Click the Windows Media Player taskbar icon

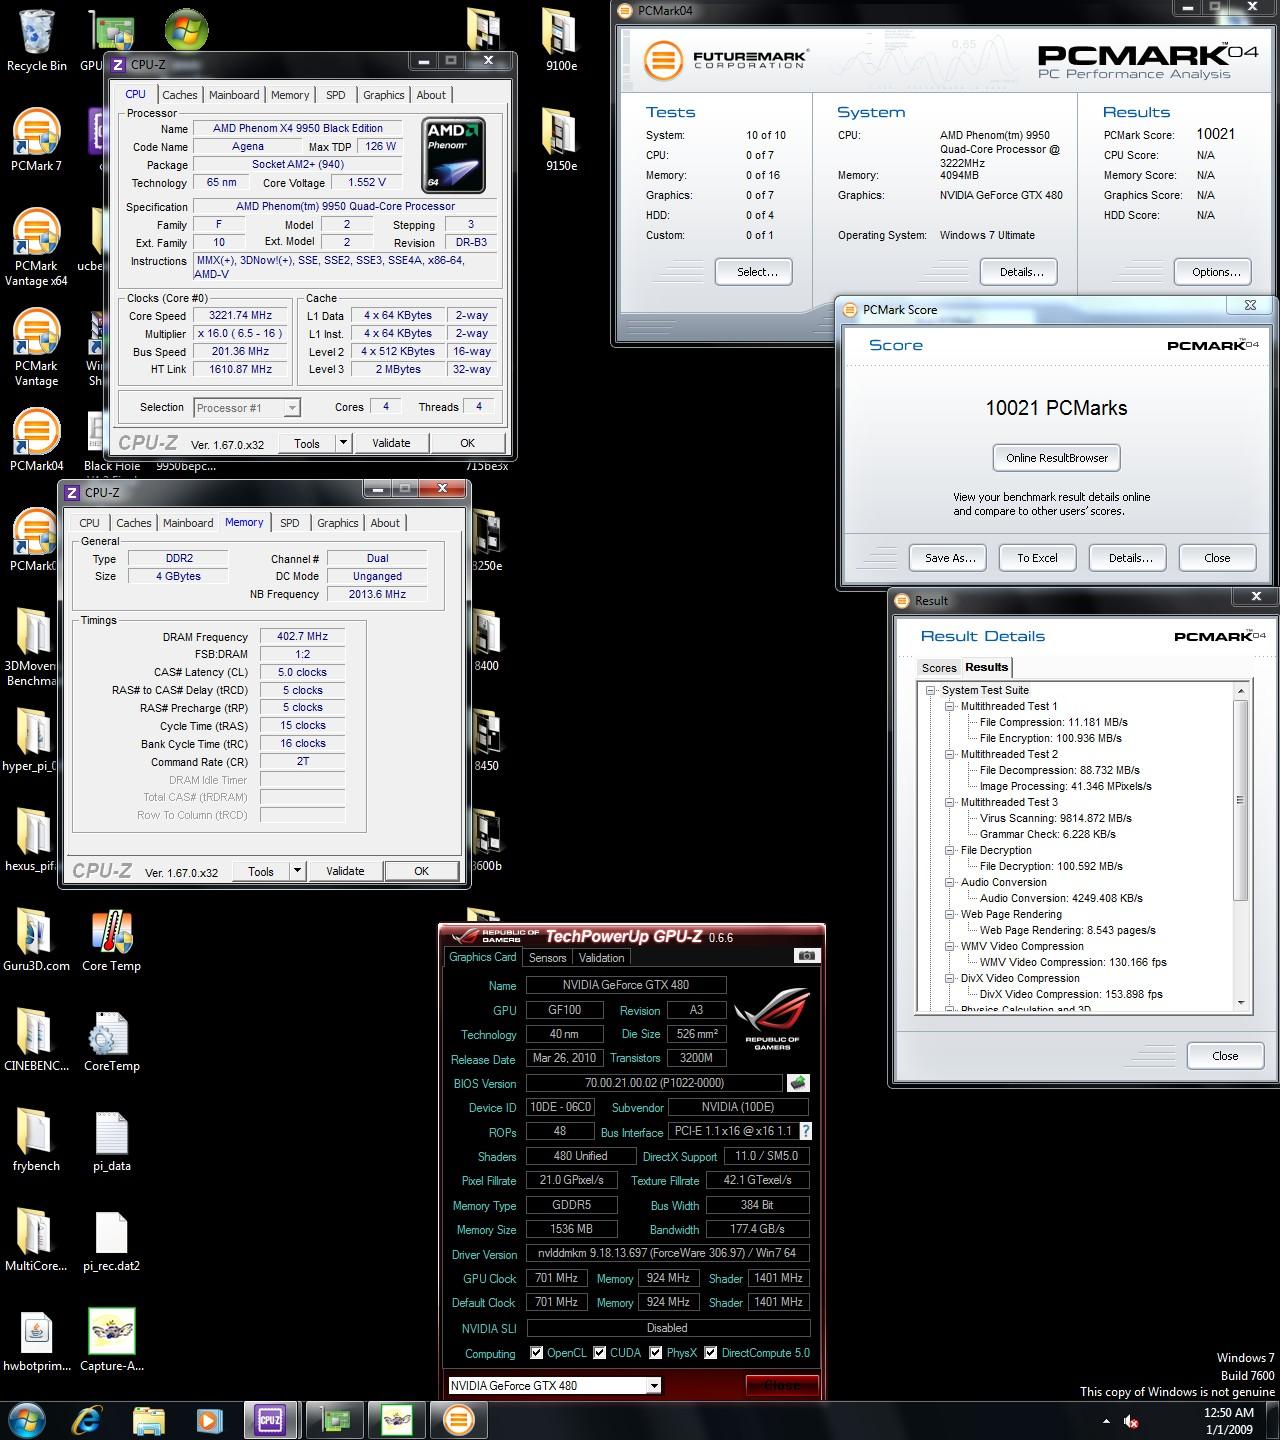[209, 1419]
